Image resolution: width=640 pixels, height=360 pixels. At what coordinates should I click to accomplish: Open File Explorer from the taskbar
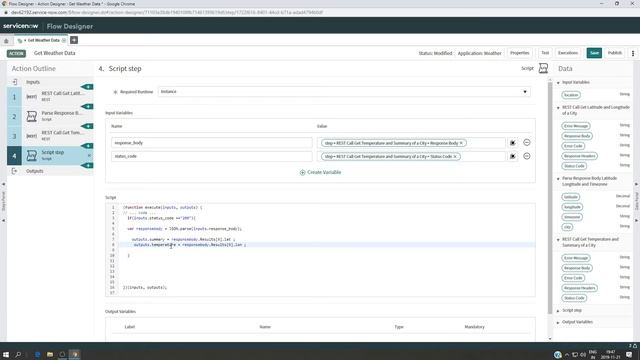pos(50,354)
